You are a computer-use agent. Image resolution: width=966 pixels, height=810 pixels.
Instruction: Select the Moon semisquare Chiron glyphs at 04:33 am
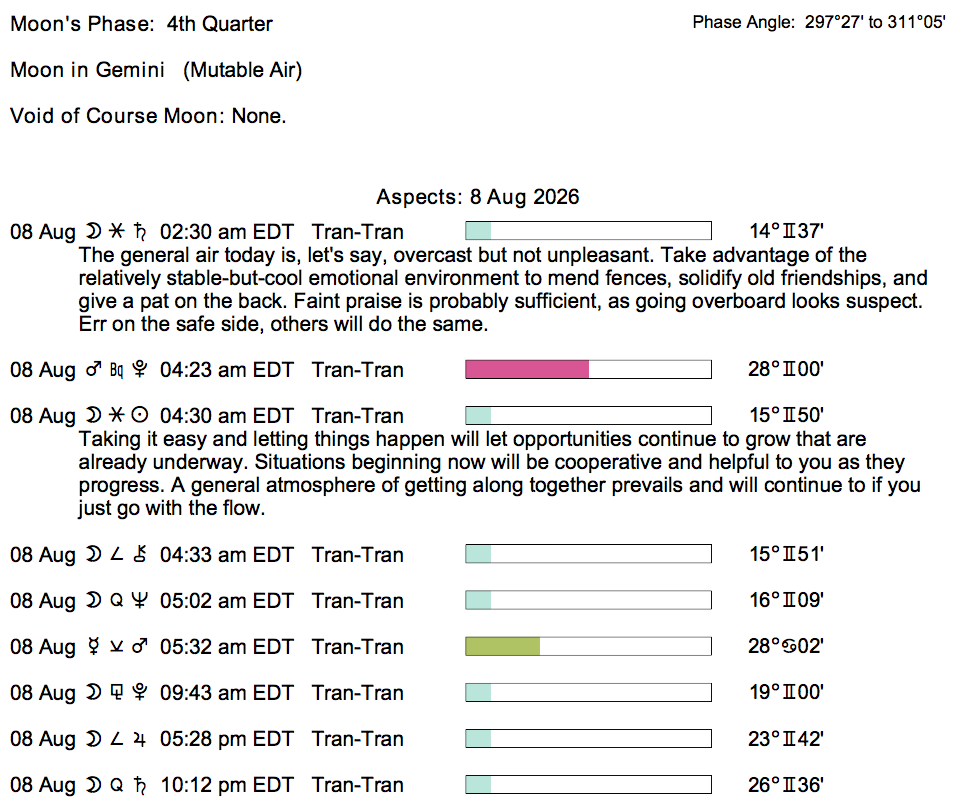coord(116,554)
